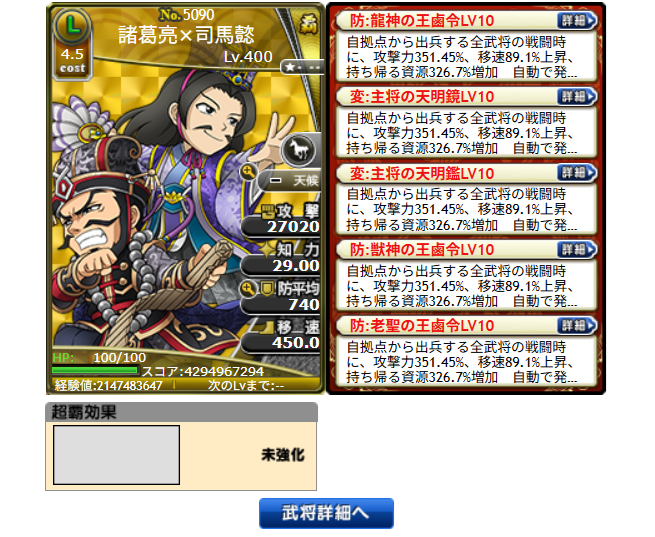Show 詳細 for 変:主将の天明鑑LV10
Screen dimensions: 655x537
tap(576, 173)
